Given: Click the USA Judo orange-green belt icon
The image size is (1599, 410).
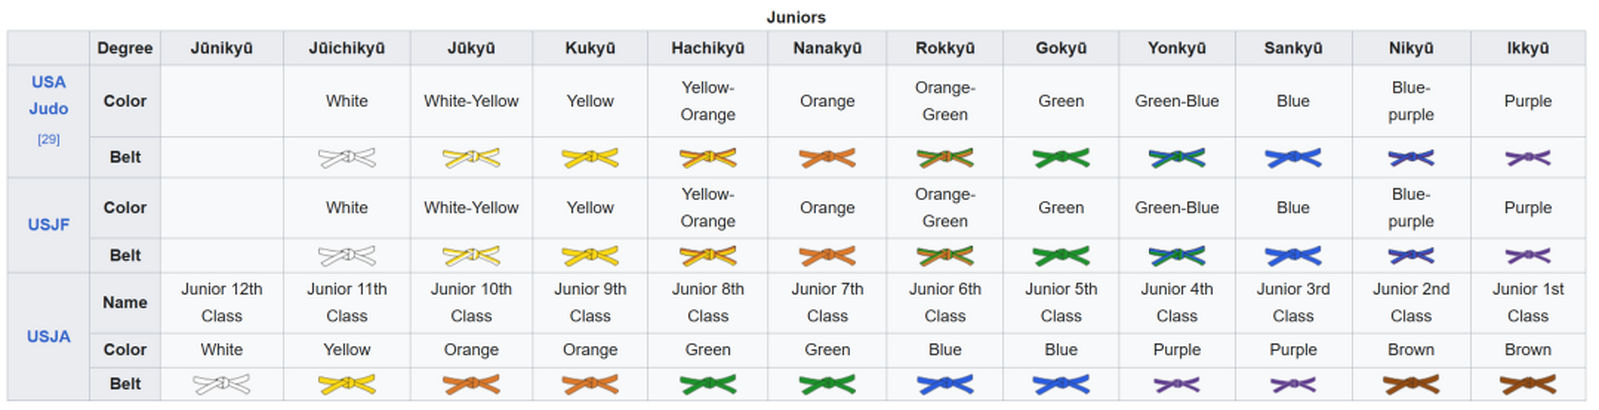Looking at the screenshot, I should [x=945, y=158].
